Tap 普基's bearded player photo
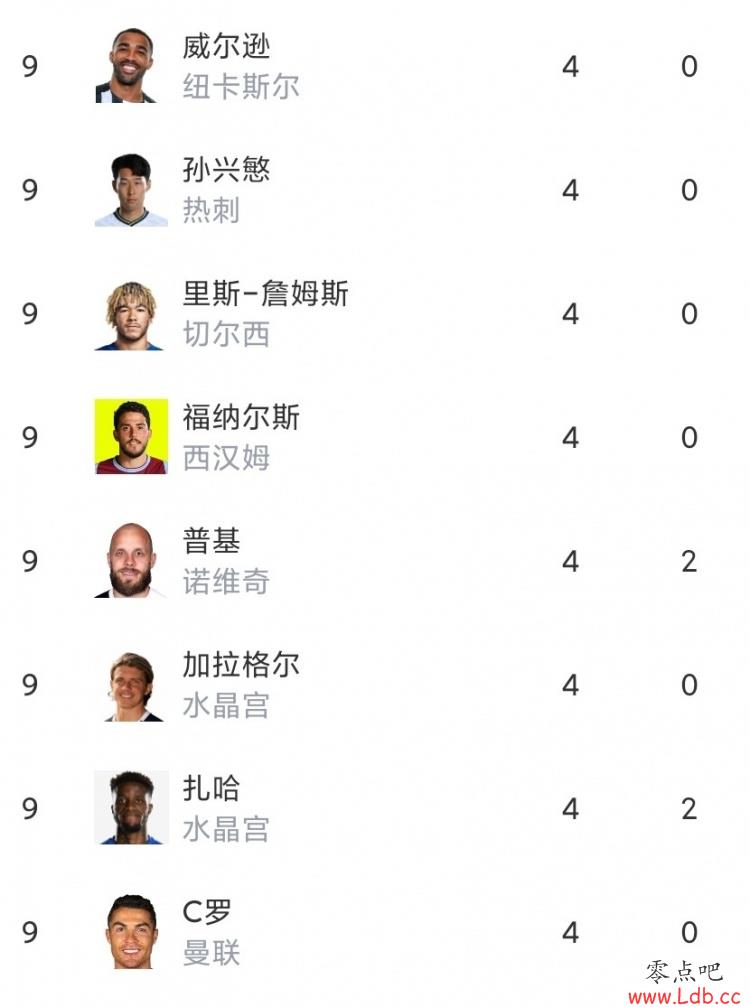This screenshot has width=750, height=1007. tap(131, 561)
